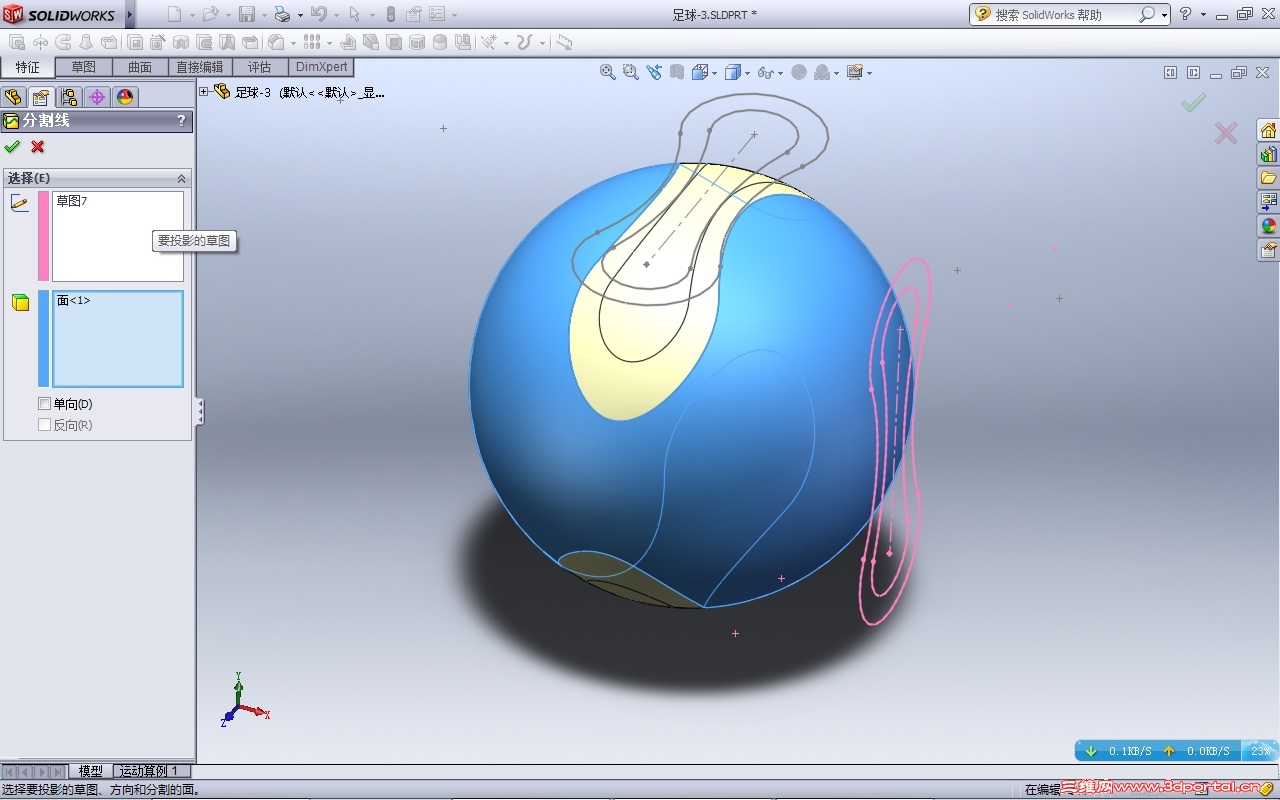Open the Print dropdown arrow

300,15
